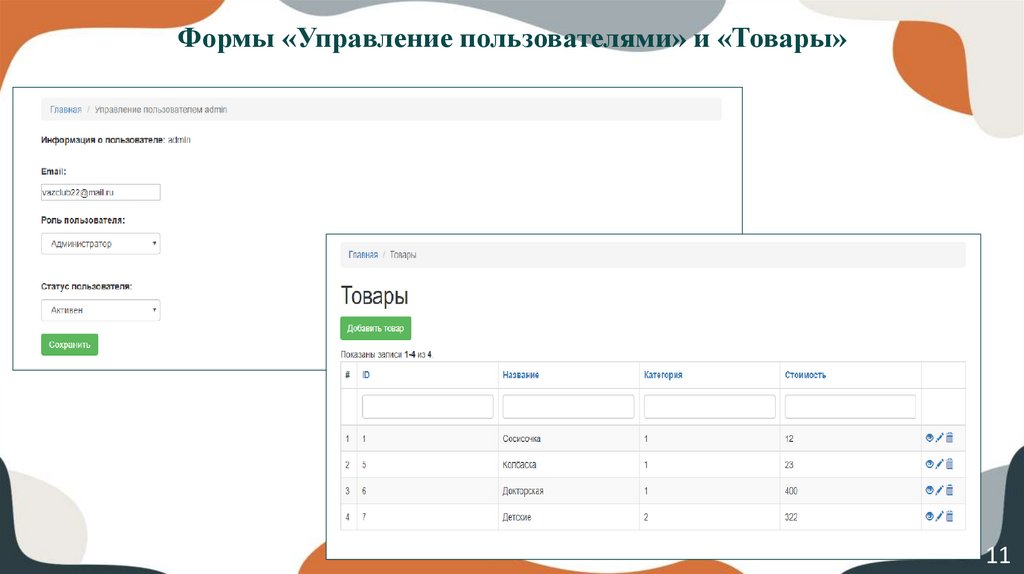View product Колбаска with the eye icon

click(x=929, y=464)
